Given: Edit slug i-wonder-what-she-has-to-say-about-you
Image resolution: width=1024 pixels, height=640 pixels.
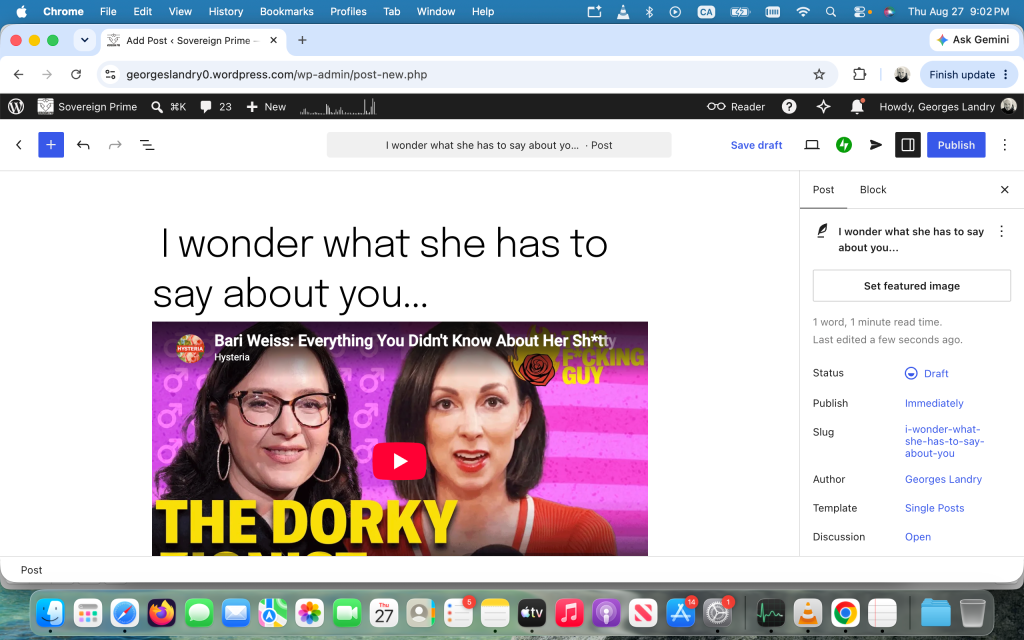Looking at the screenshot, I should click(944, 441).
